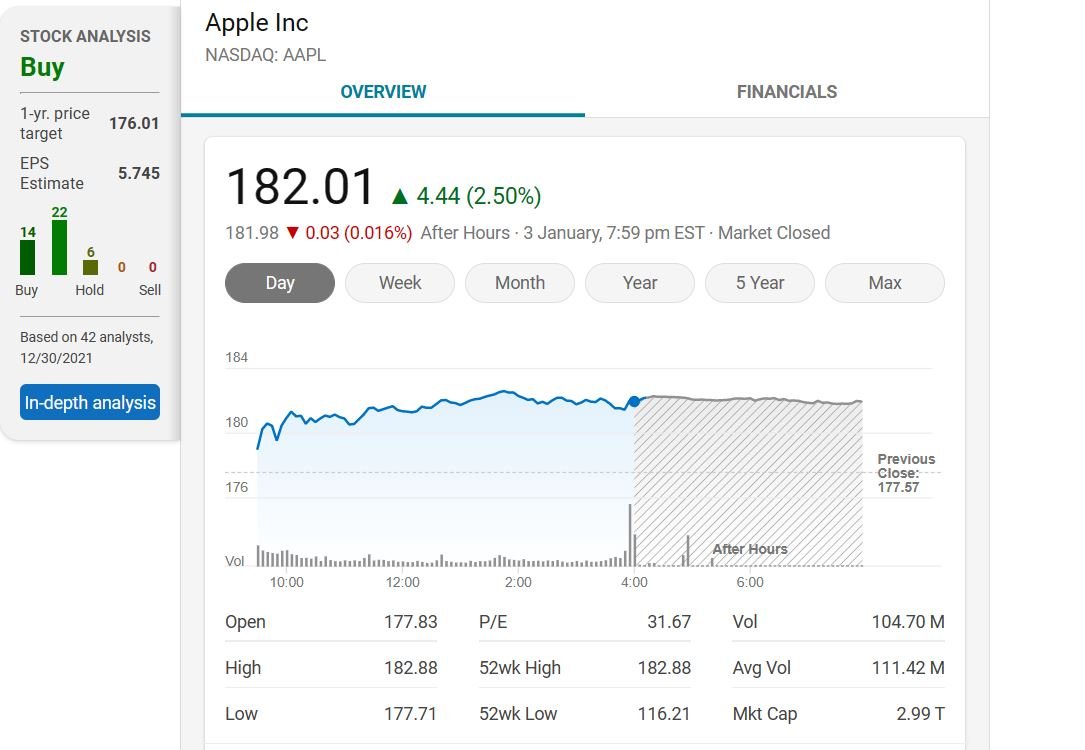The height and width of the screenshot is (750, 1085).
Task: Click the Buy bar labeled 14
Action: [x=27, y=257]
